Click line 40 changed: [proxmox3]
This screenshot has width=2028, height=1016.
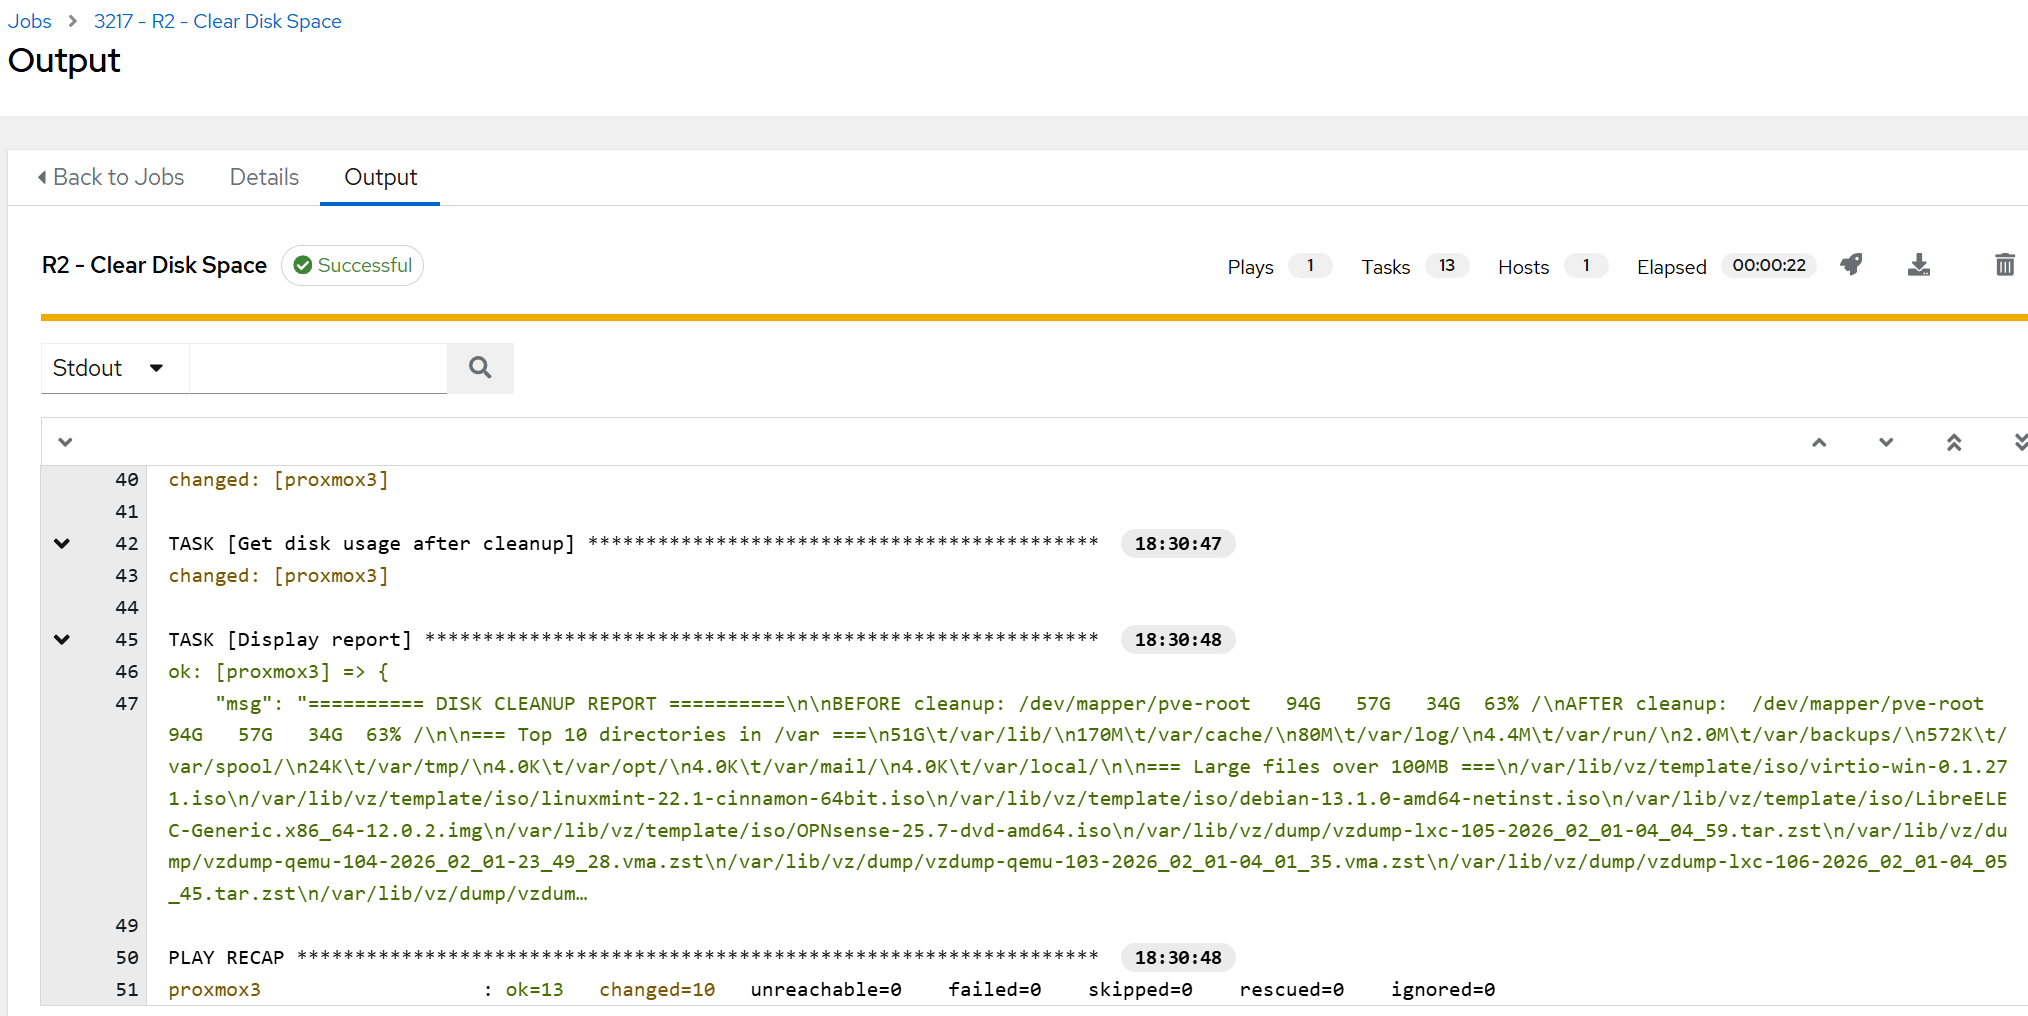pos(278,480)
